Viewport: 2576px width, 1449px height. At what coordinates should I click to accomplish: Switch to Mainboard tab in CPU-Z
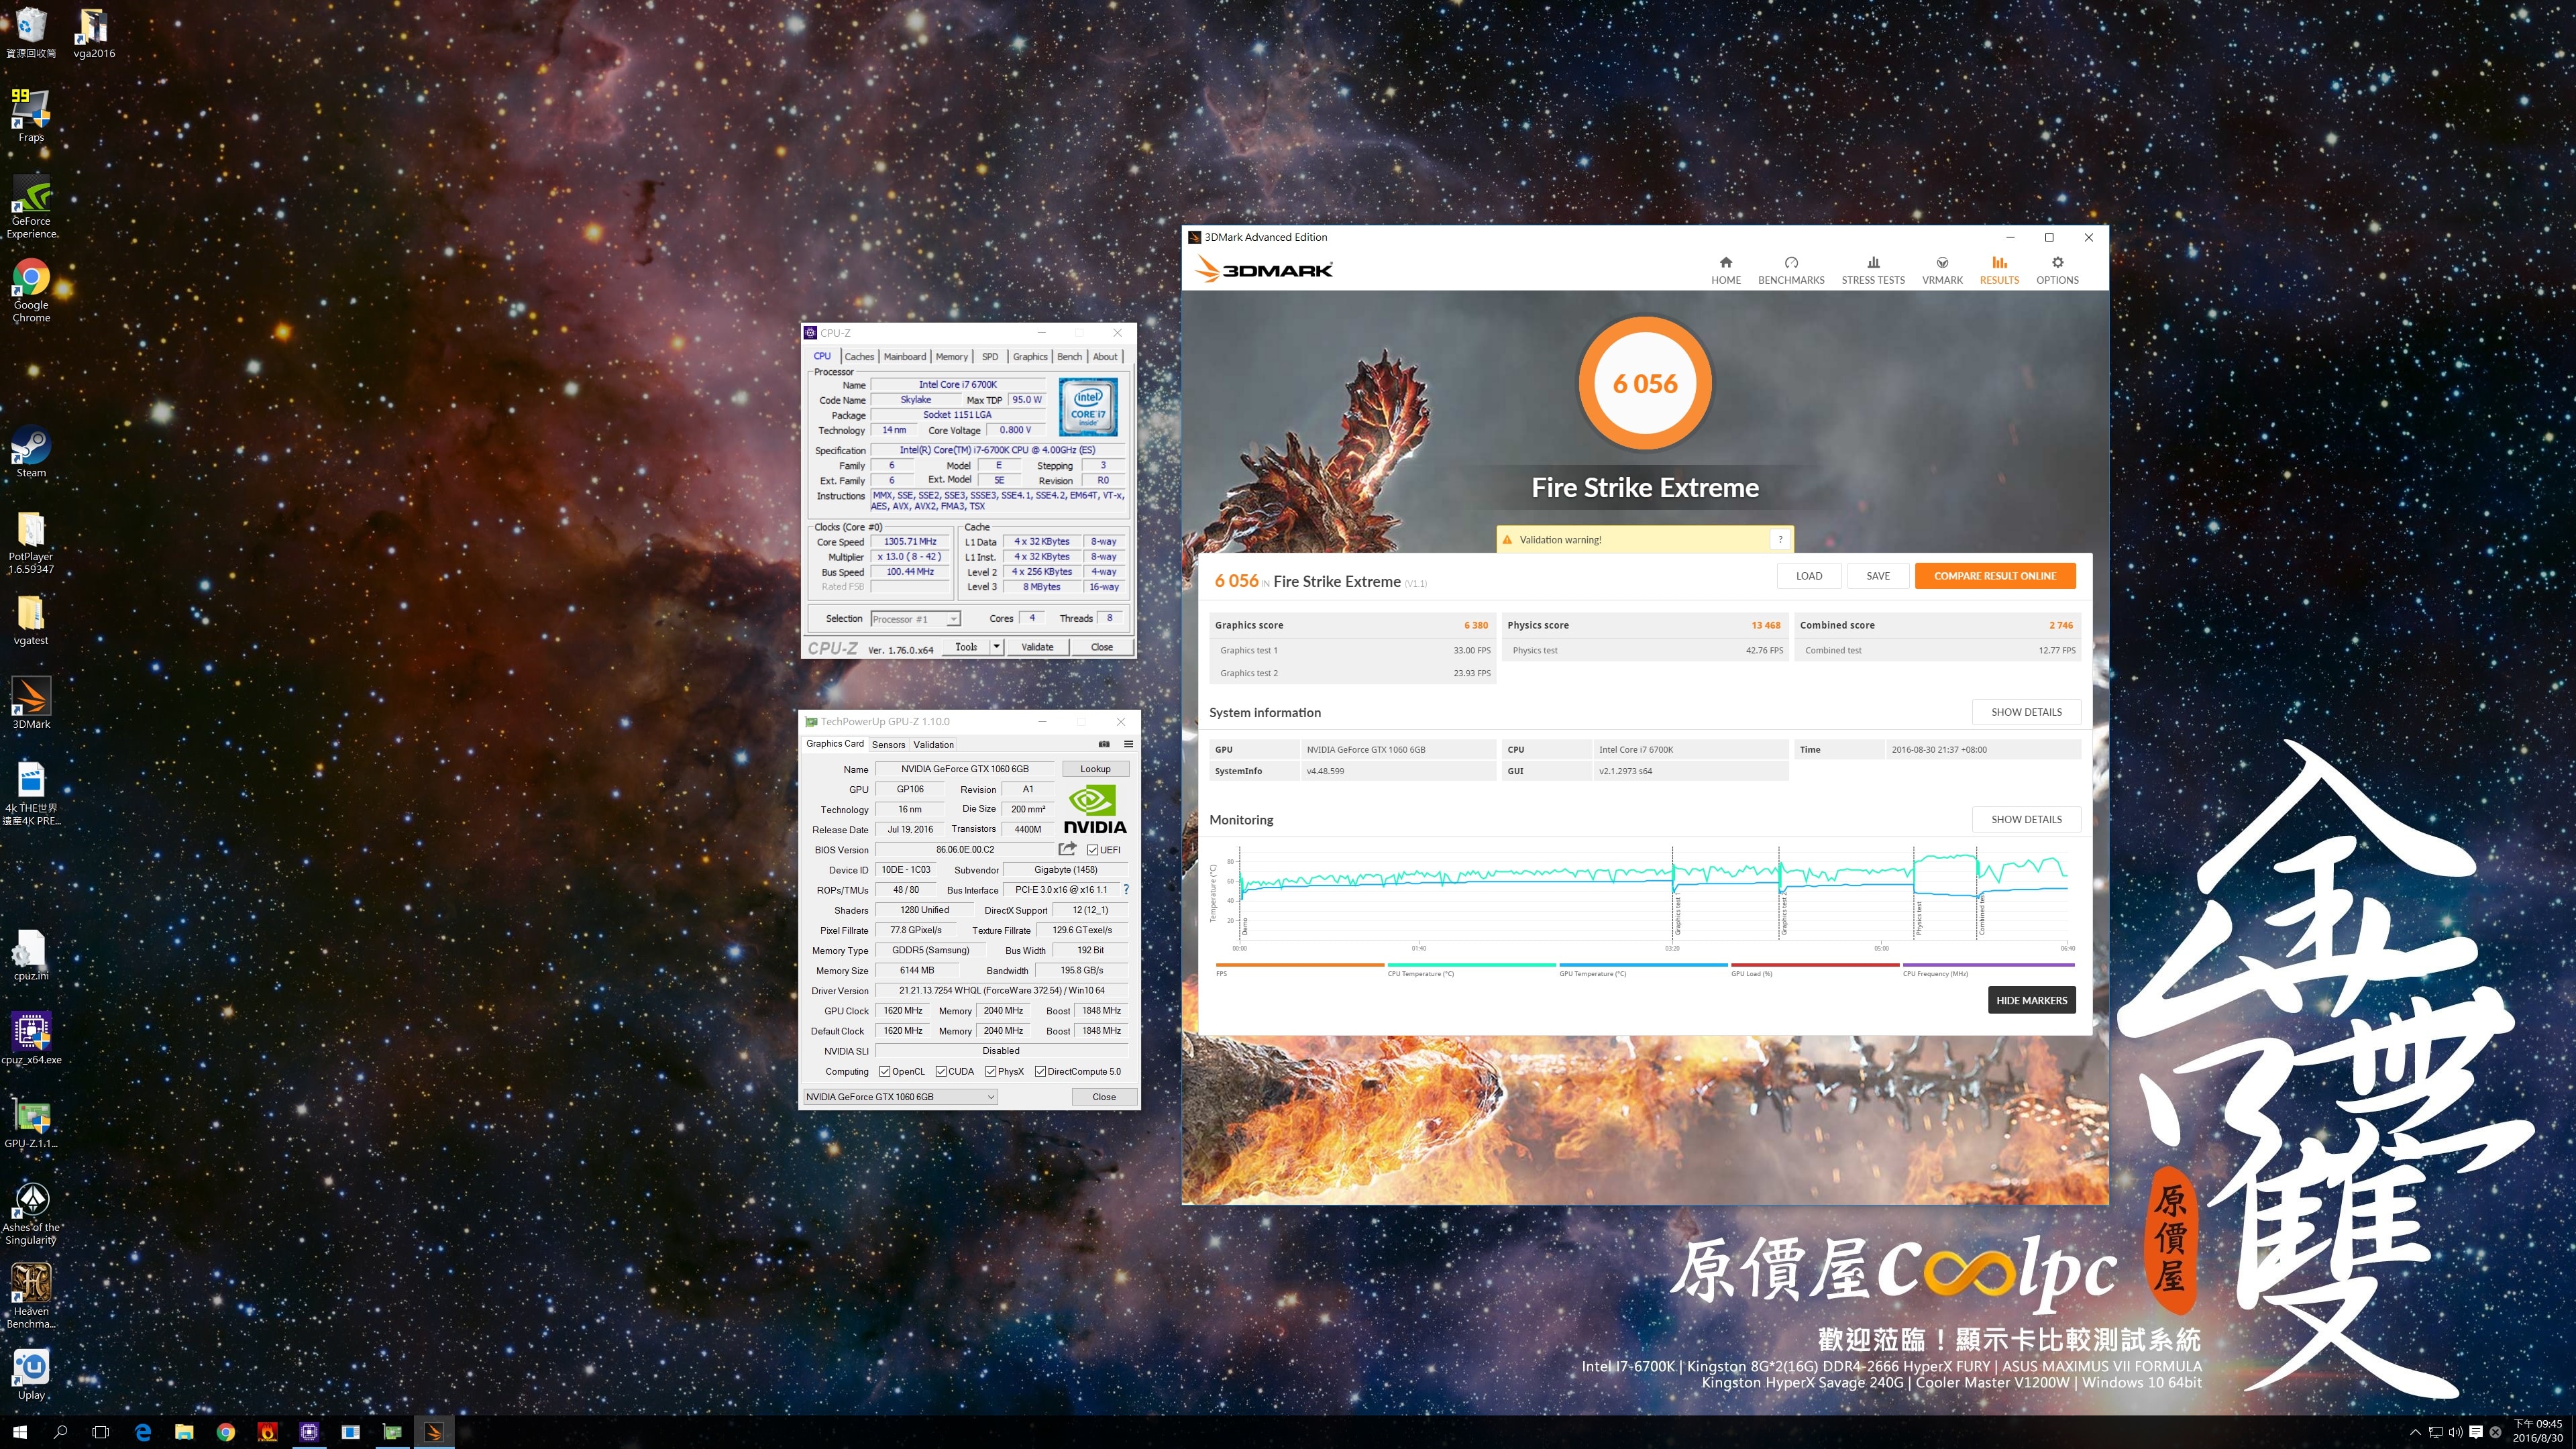tap(905, 357)
